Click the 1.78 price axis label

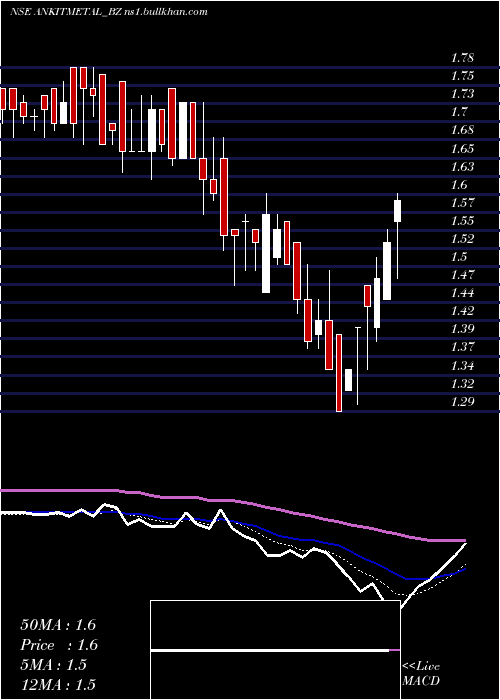tap(462, 58)
